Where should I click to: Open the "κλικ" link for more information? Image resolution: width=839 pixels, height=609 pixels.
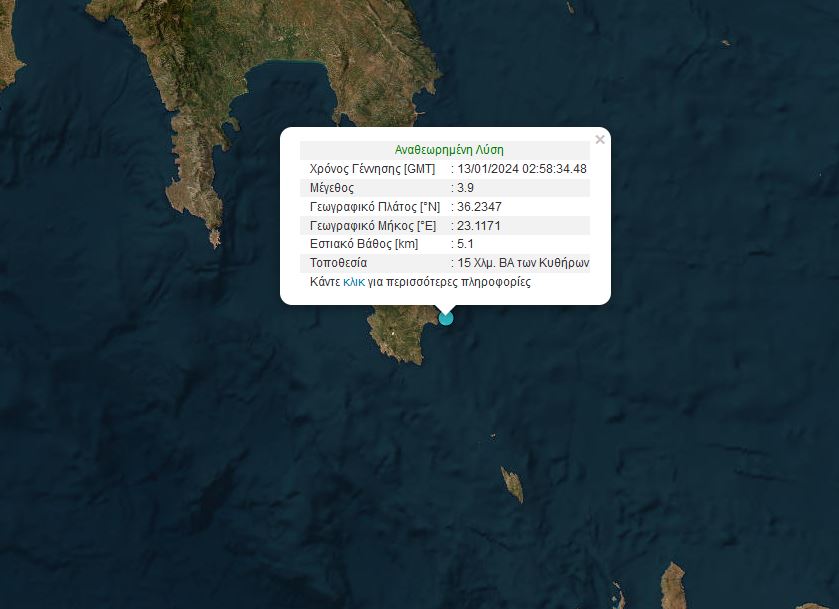pos(354,283)
